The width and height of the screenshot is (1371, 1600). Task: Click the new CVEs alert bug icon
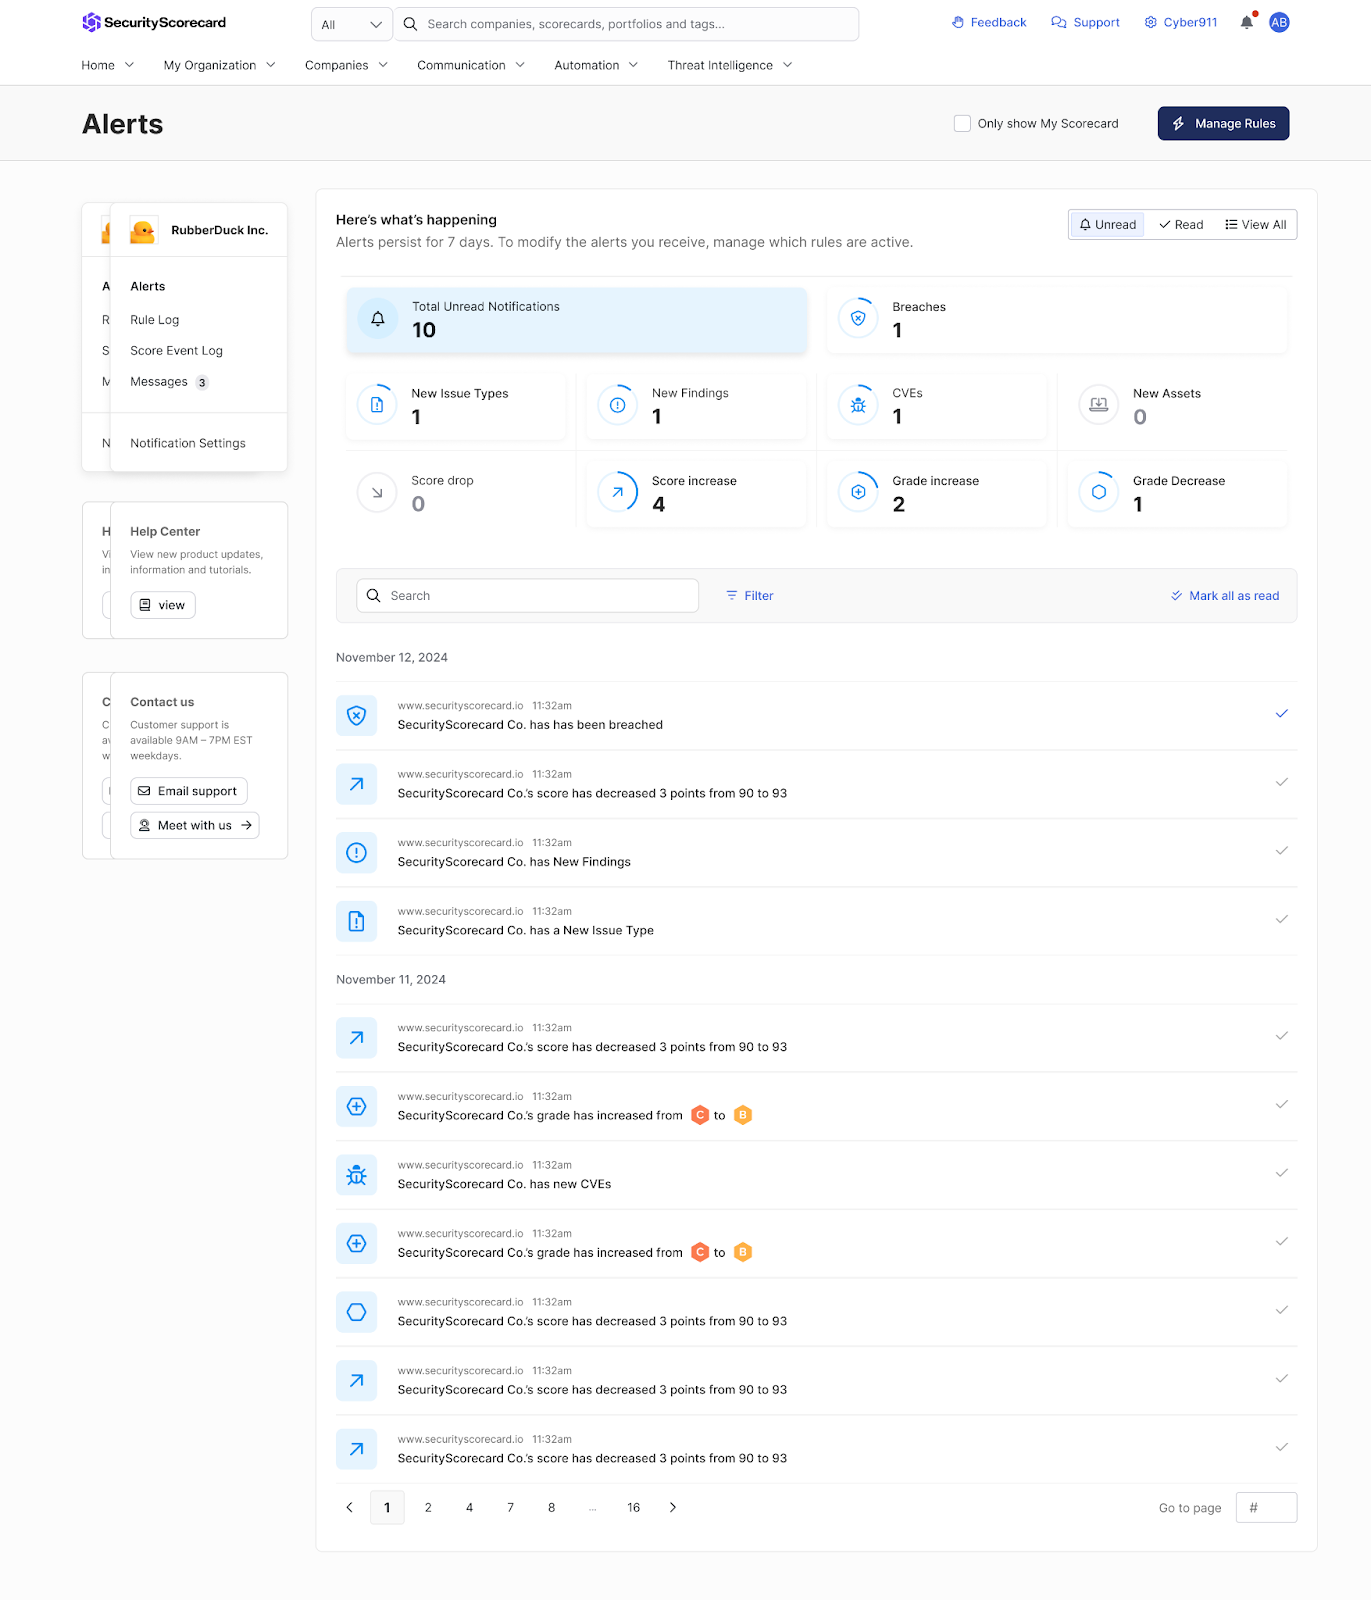356,1175
